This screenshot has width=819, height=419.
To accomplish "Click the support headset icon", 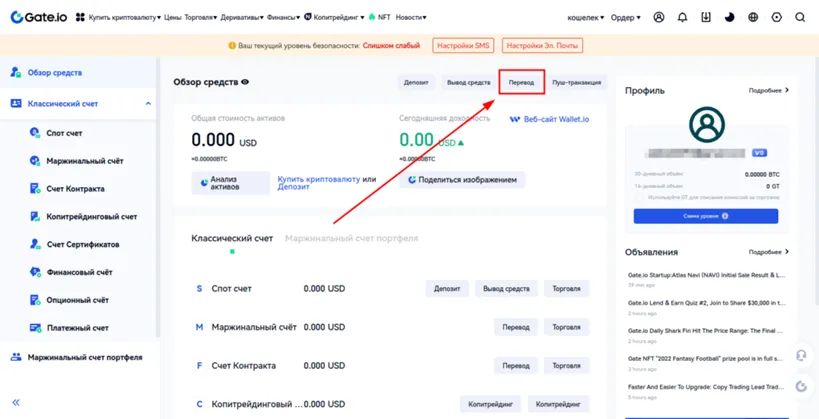I will tap(801, 355).
